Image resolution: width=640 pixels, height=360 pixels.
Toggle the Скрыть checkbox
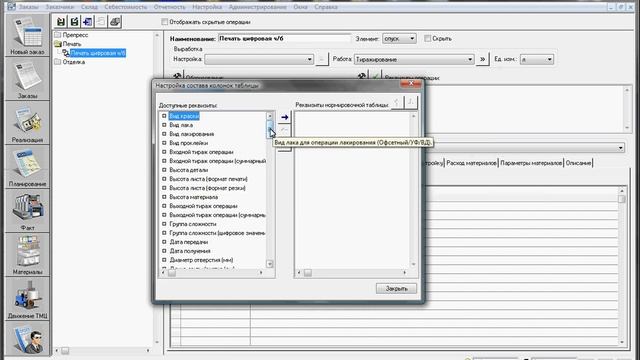pyautogui.click(x=427, y=38)
